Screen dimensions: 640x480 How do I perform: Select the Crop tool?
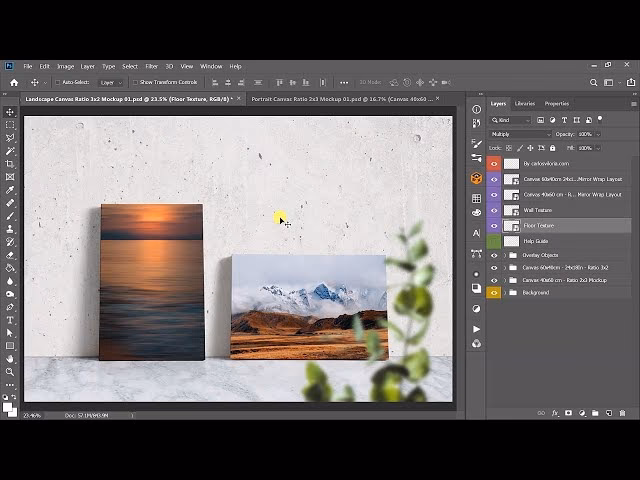[10, 164]
